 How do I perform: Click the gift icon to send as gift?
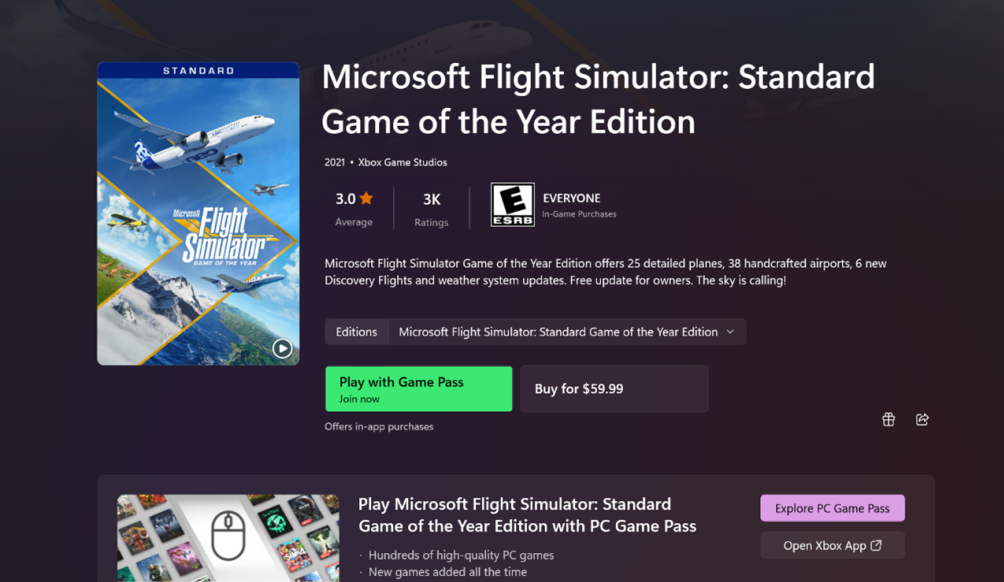(888, 419)
